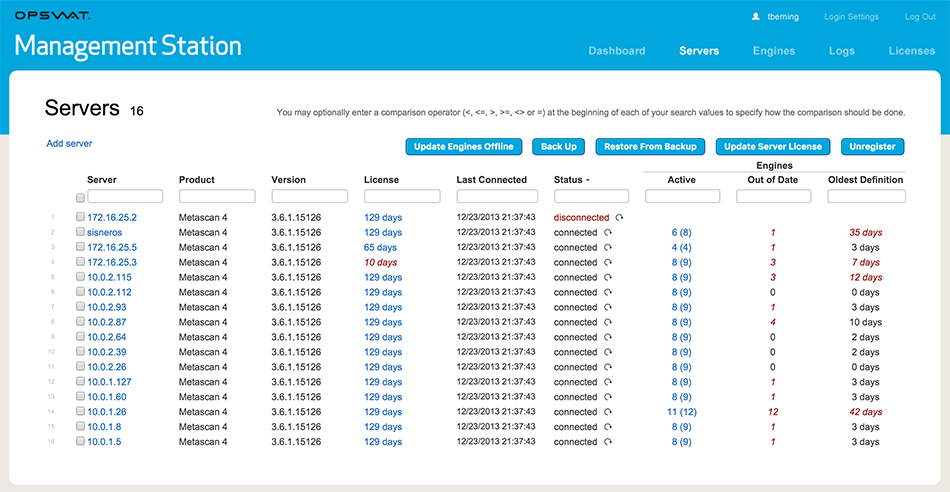
Task: Focus the Version filter field
Action: click(310, 196)
